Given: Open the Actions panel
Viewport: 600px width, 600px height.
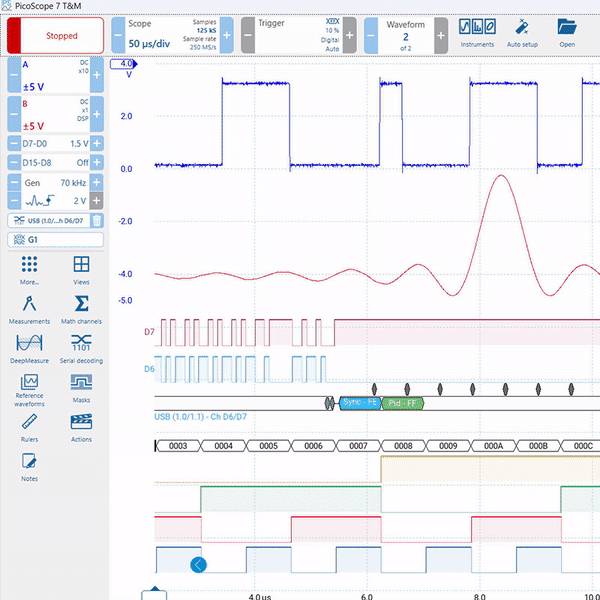Looking at the screenshot, I should 81,428.
